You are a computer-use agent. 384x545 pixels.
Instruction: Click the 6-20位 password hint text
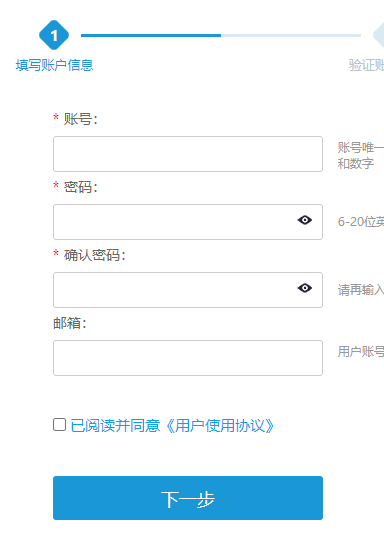[x=361, y=222]
